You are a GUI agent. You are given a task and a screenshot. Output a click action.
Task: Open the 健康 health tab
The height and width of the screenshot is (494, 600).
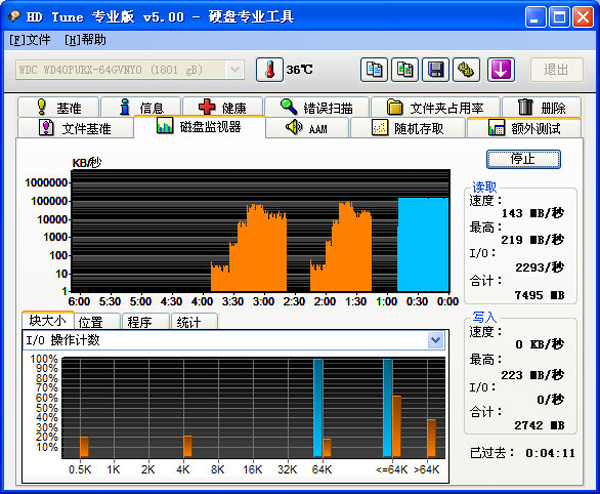223,108
